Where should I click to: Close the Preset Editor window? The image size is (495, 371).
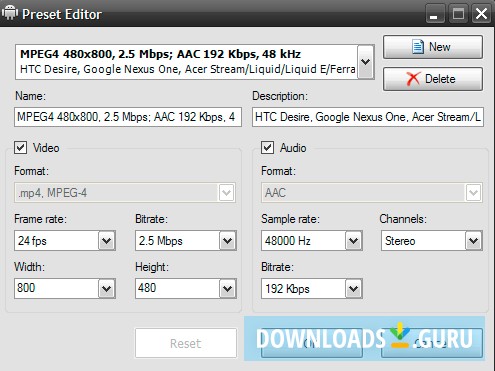(x=481, y=14)
